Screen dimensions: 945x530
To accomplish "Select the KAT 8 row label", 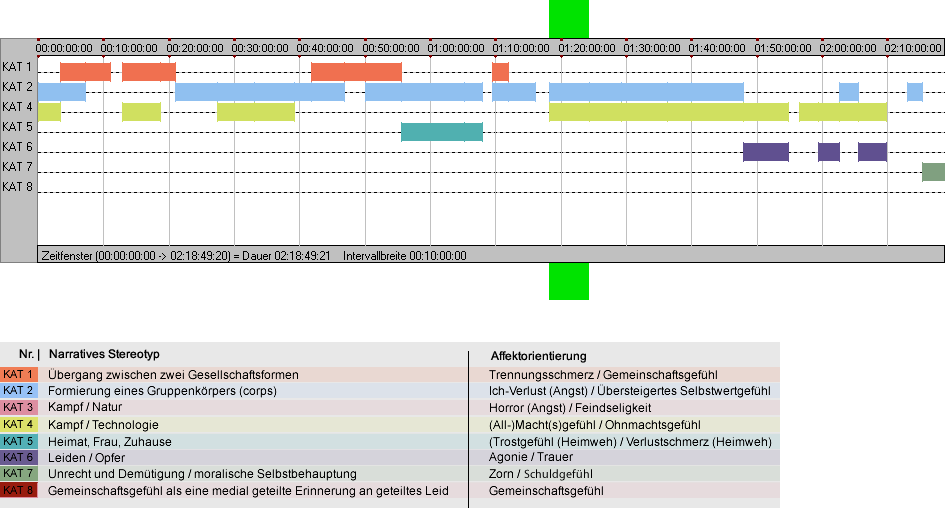I will (17, 187).
